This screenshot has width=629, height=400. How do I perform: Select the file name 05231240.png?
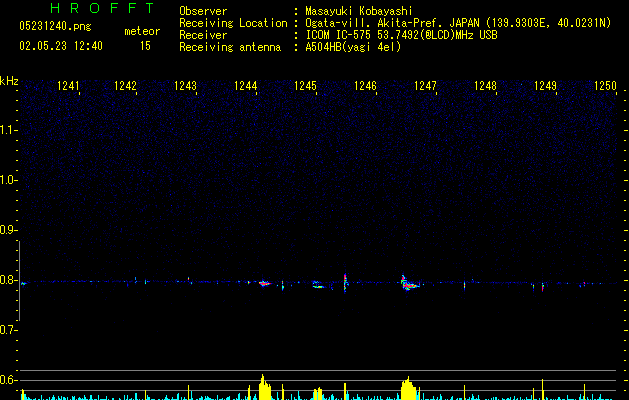click(55, 27)
